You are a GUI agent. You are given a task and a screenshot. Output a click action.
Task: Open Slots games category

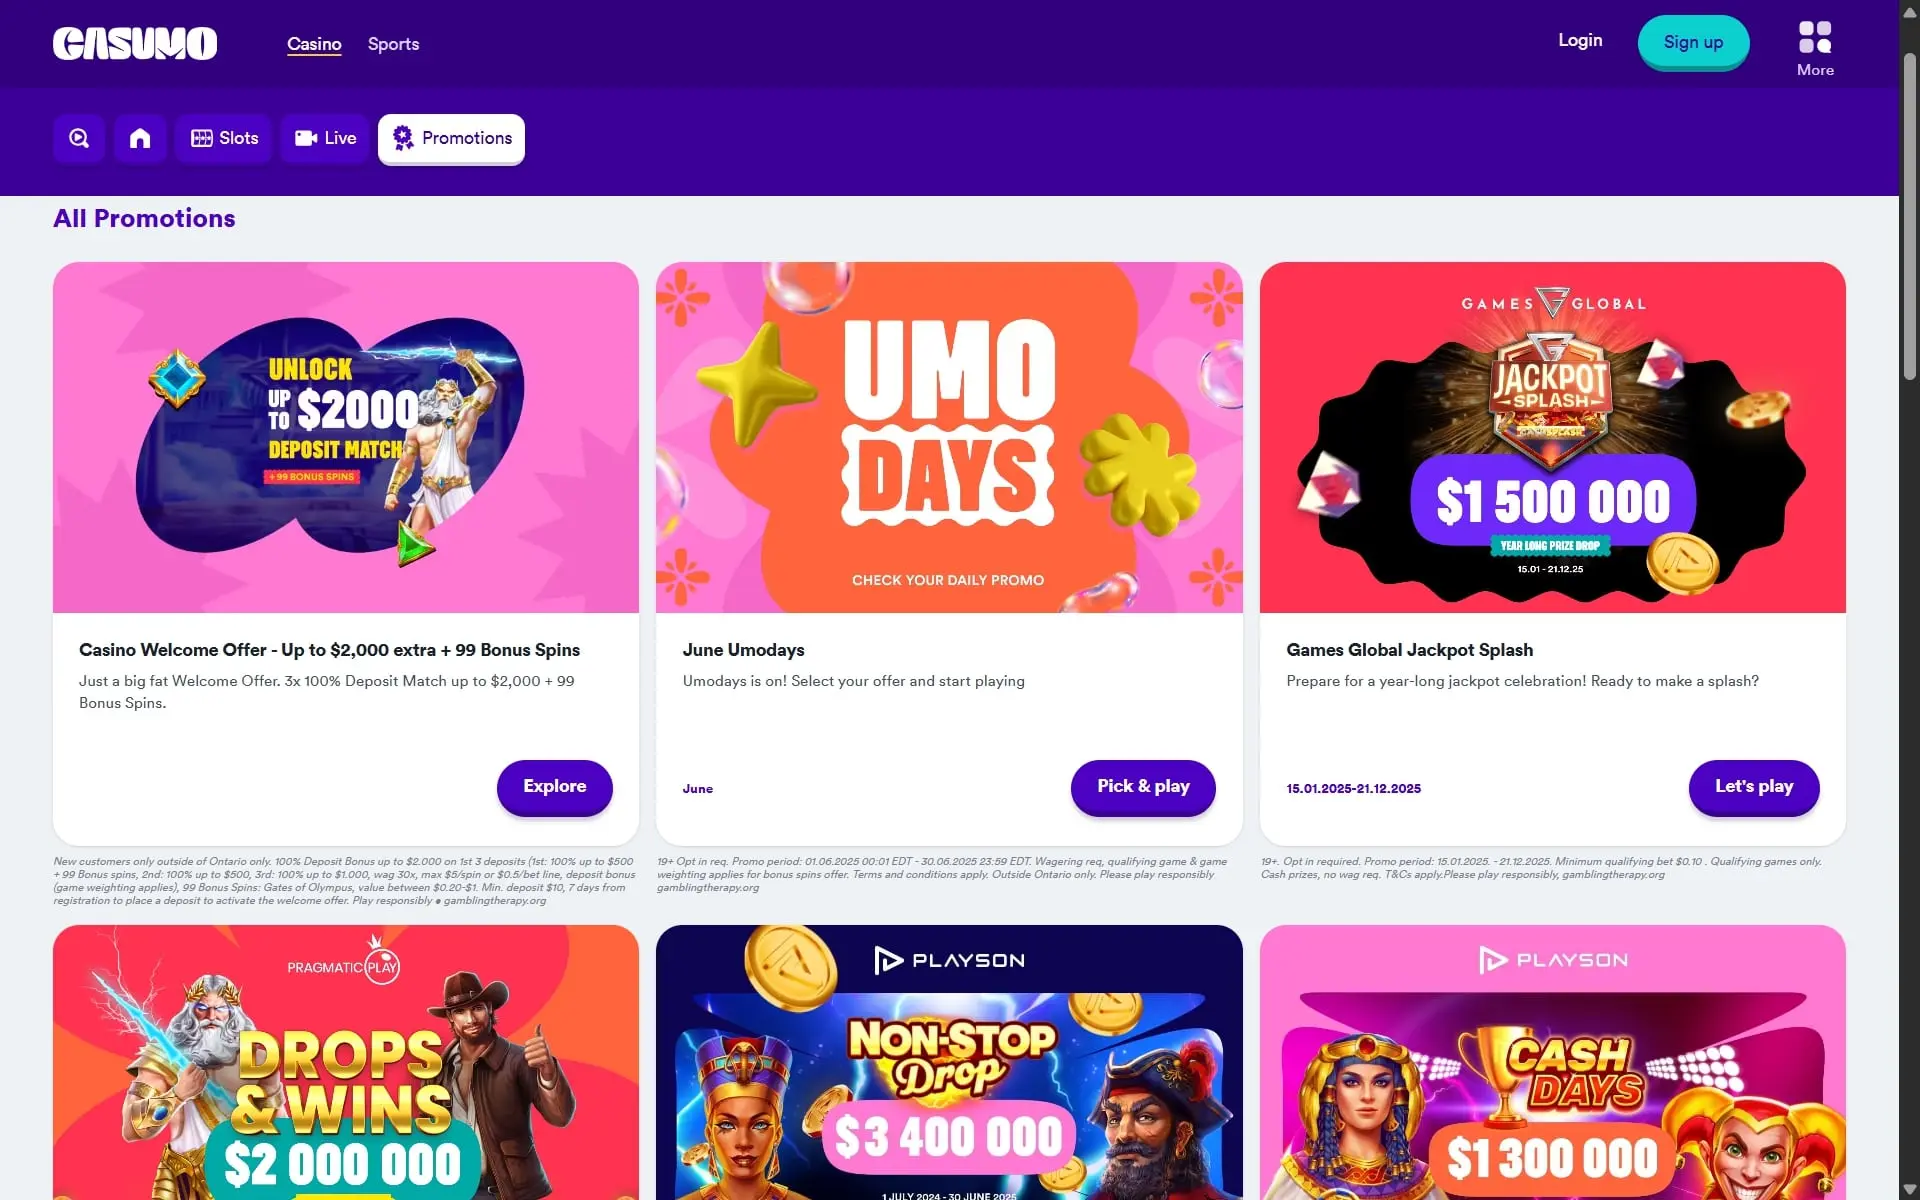224,138
